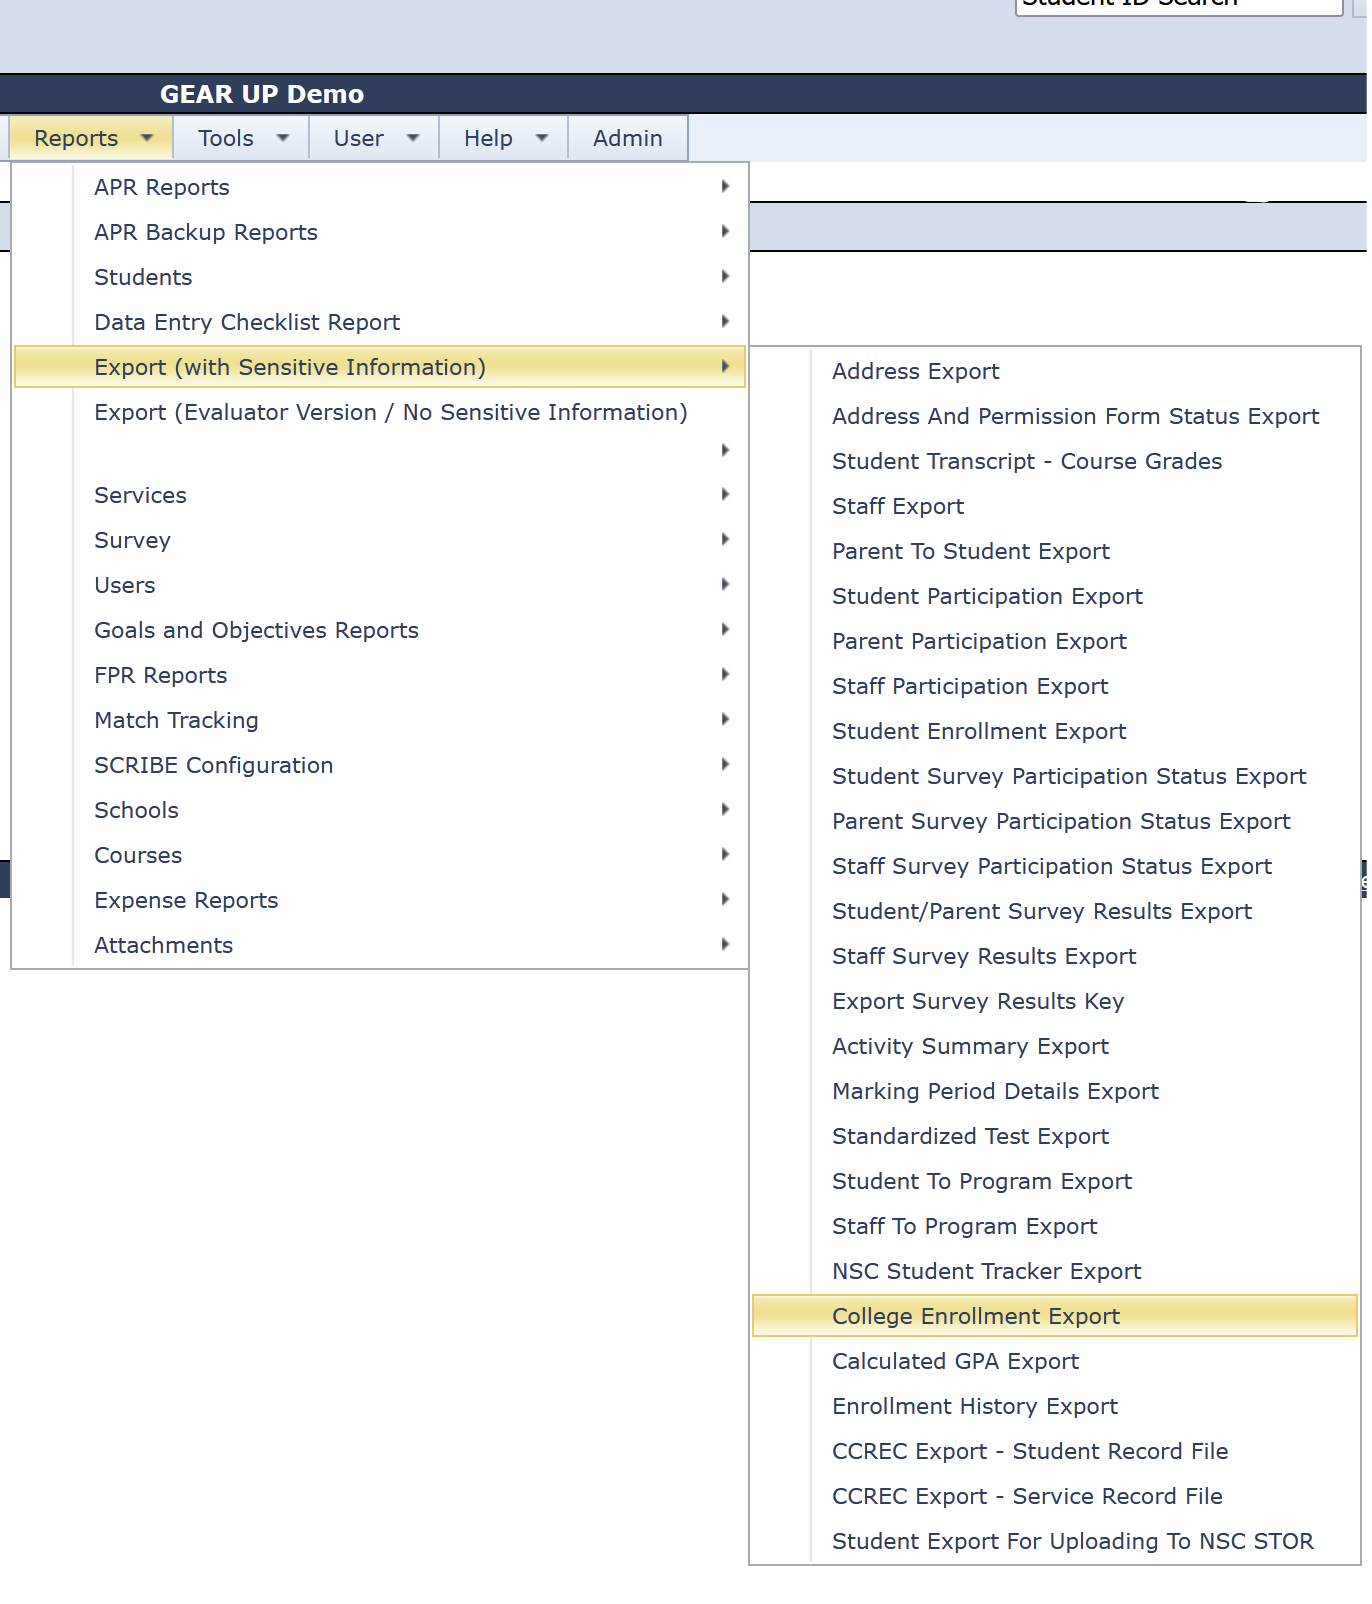Select Students menu entry
The height and width of the screenshot is (1604, 1372).
click(x=379, y=277)
